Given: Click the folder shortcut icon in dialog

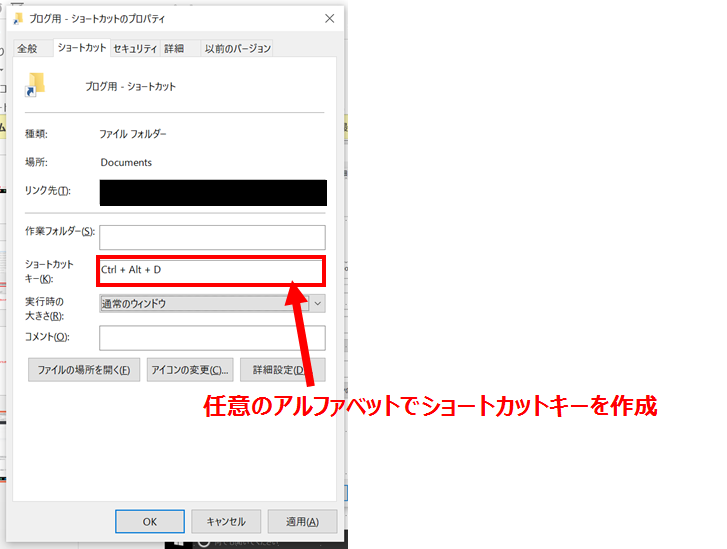Looking at the screenshot, I should (36, 84).
